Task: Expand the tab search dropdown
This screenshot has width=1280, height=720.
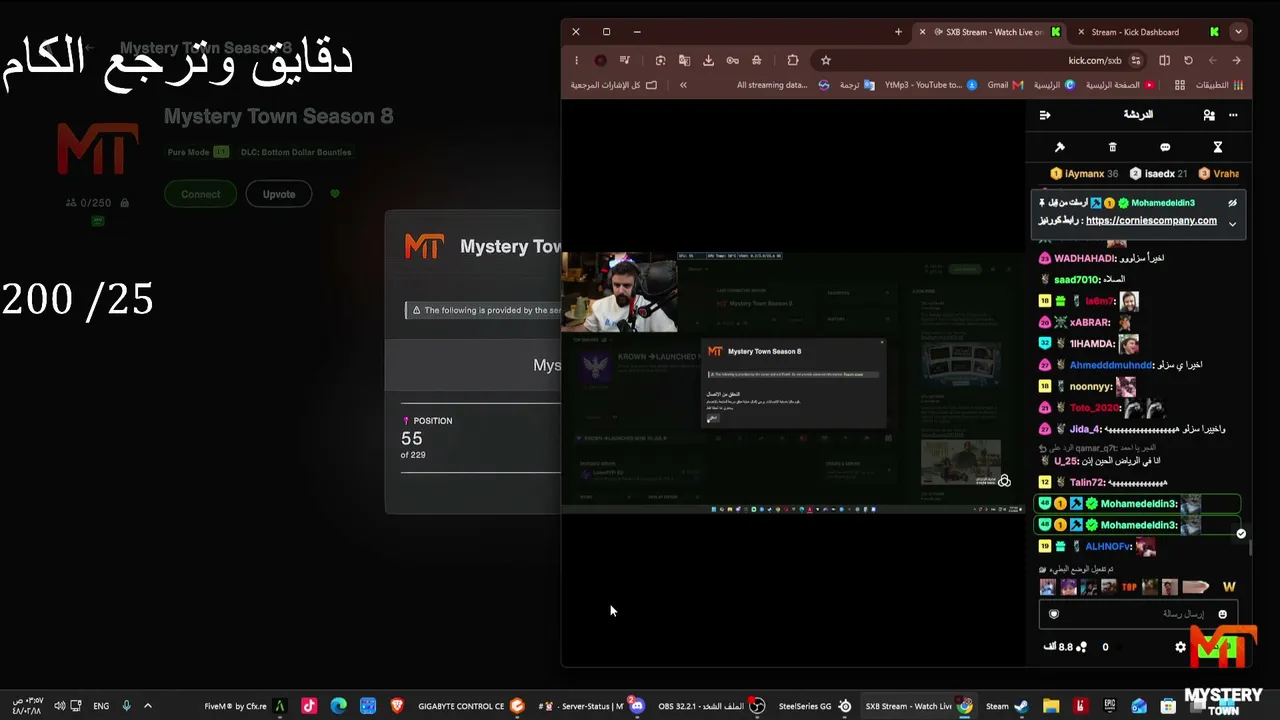Action: [x=1238, y=32]
